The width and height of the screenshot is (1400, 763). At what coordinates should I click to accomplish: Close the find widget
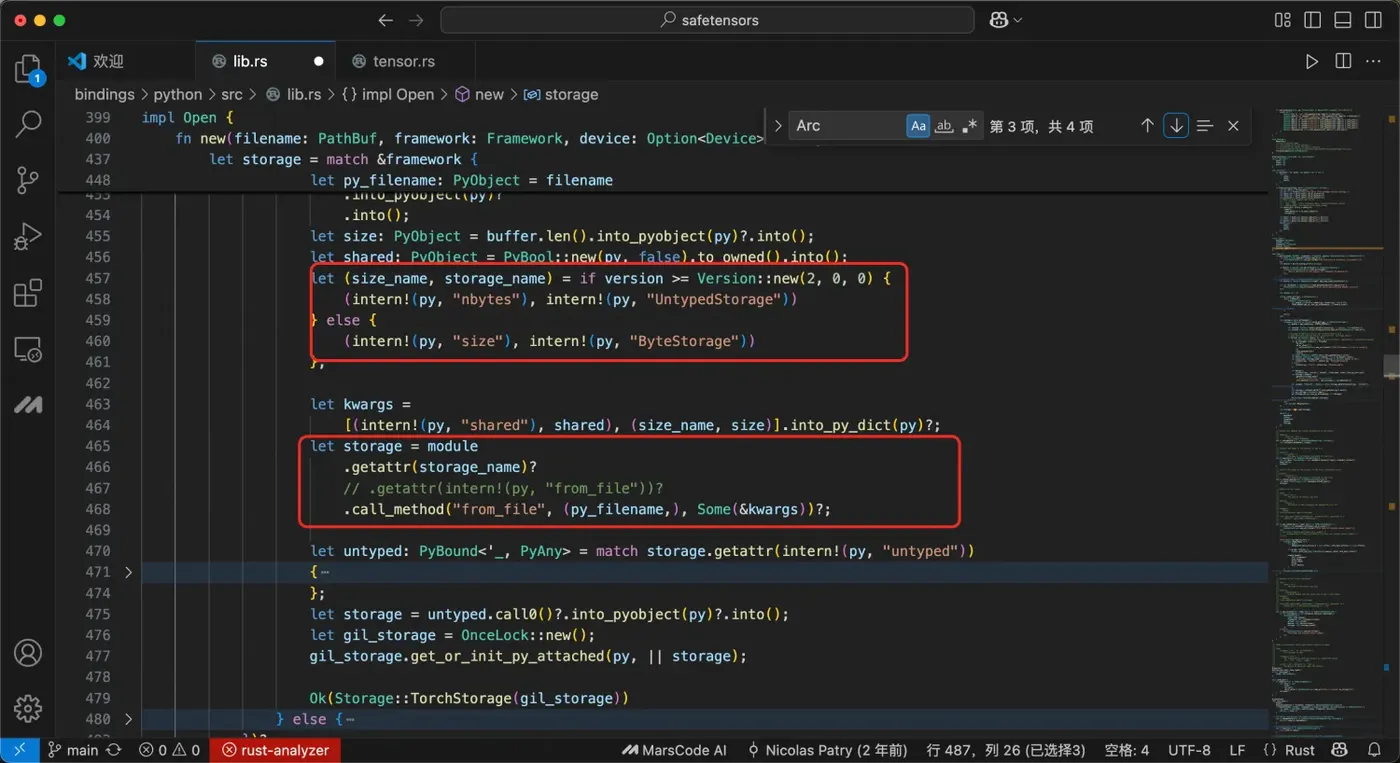coord(1233,126)
